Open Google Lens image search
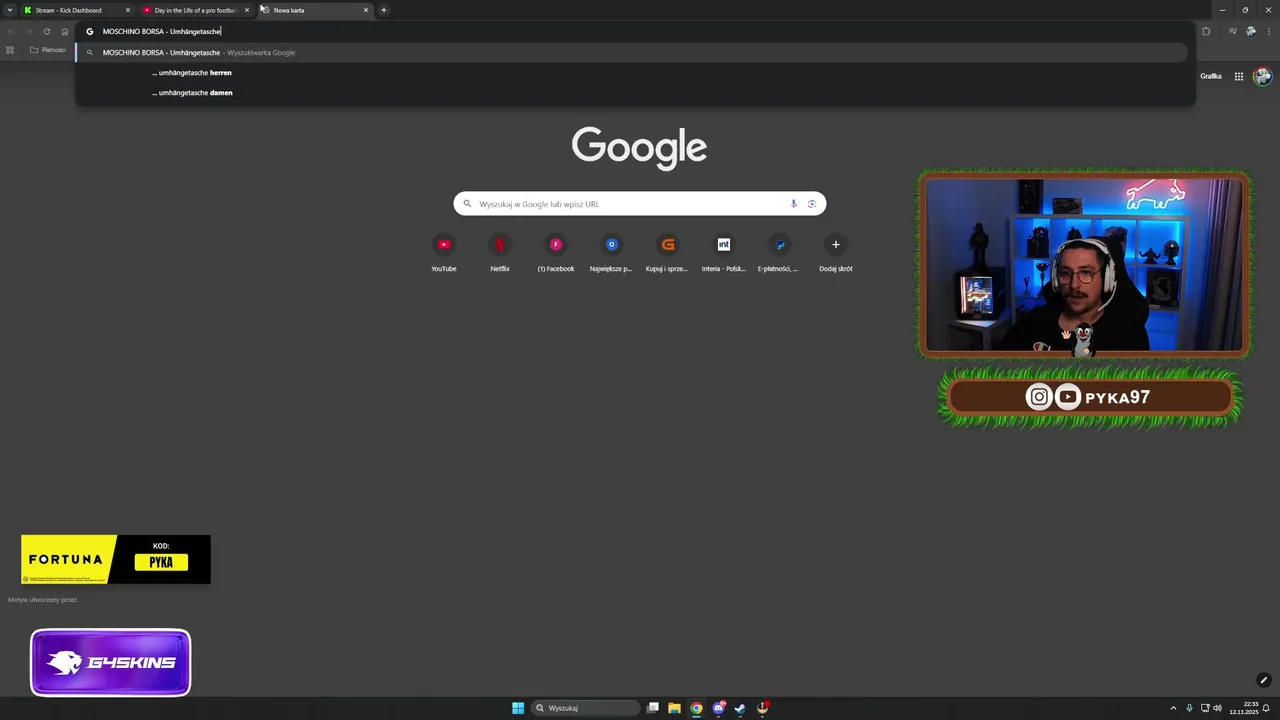This screenshot has width=1280, height=720. click(x=812, y=204)
